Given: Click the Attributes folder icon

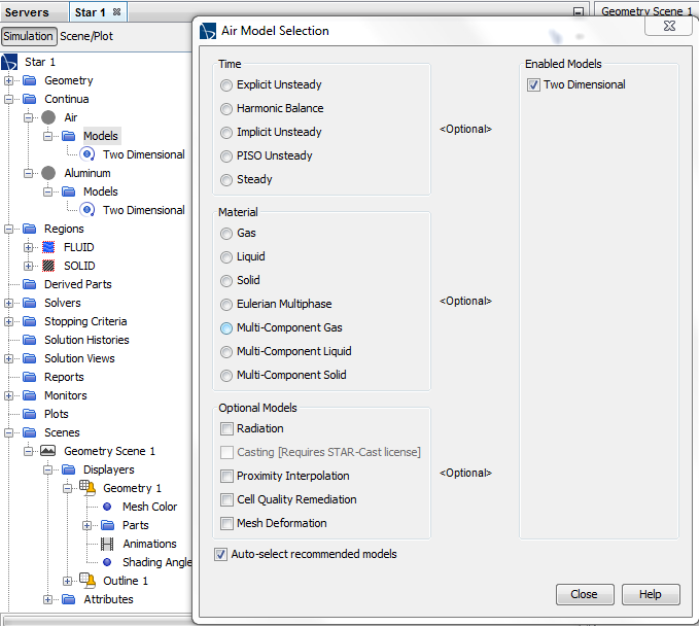Looking at the screenshot, I should [x=69, y=599].
